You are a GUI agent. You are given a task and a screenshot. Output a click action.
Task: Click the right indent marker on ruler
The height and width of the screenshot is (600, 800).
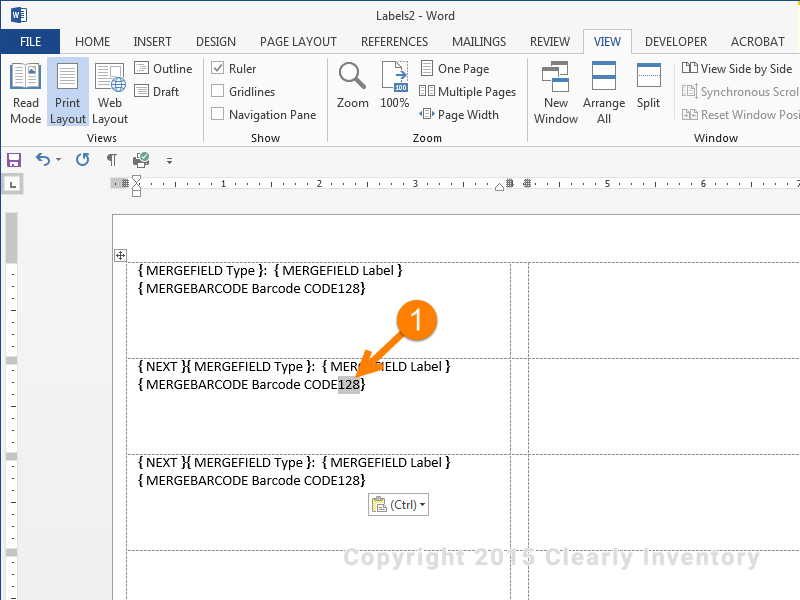pyautogui.click(x=499, y=187)
